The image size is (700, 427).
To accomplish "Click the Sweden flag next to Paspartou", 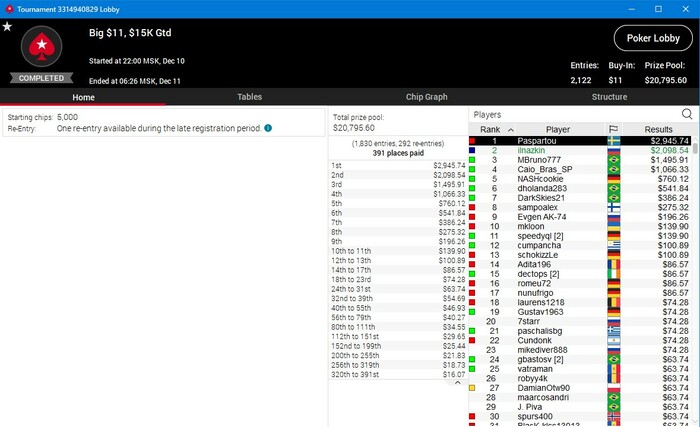I will 614,141.
